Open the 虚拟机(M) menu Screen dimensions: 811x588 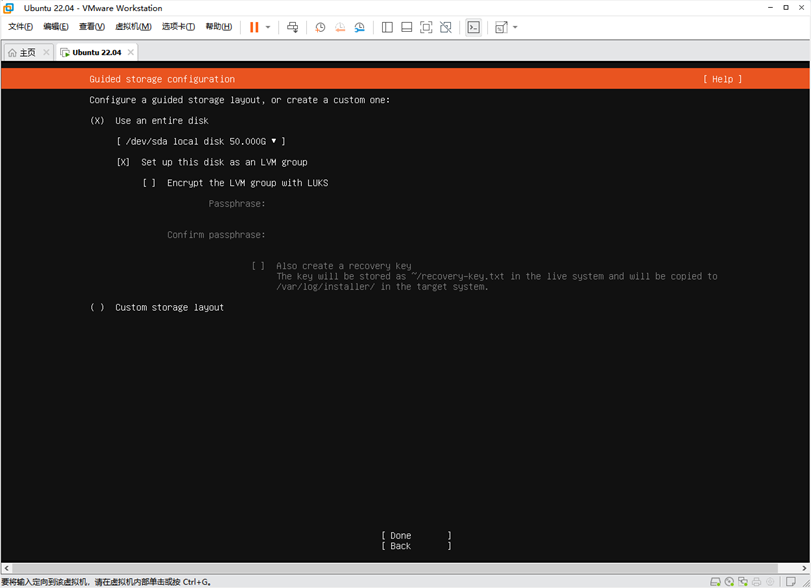point(133,27)
